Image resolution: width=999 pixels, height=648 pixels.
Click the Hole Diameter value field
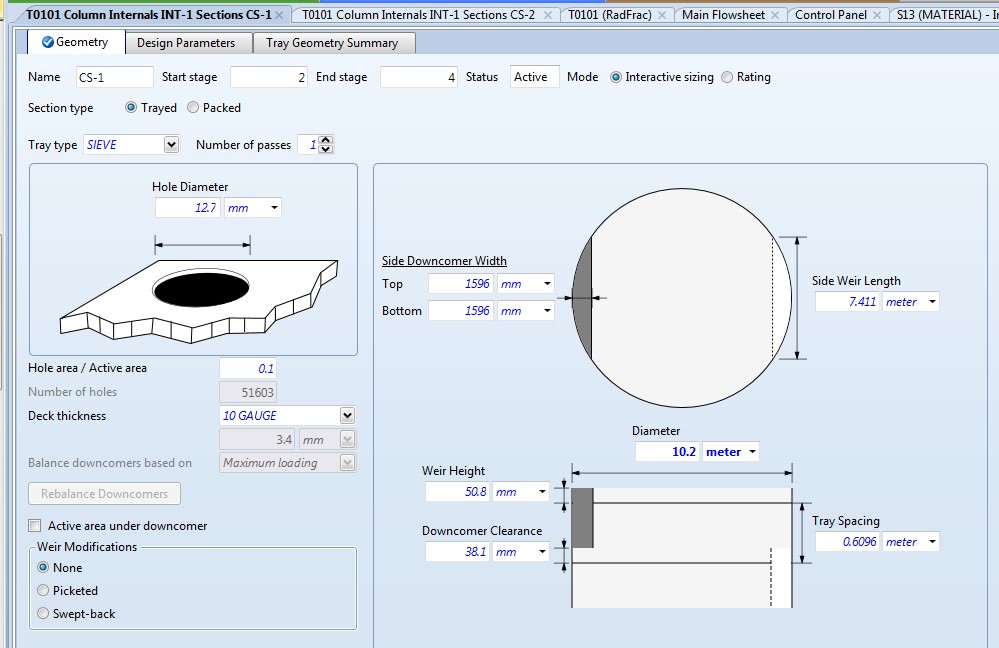(x=187, y=208)
